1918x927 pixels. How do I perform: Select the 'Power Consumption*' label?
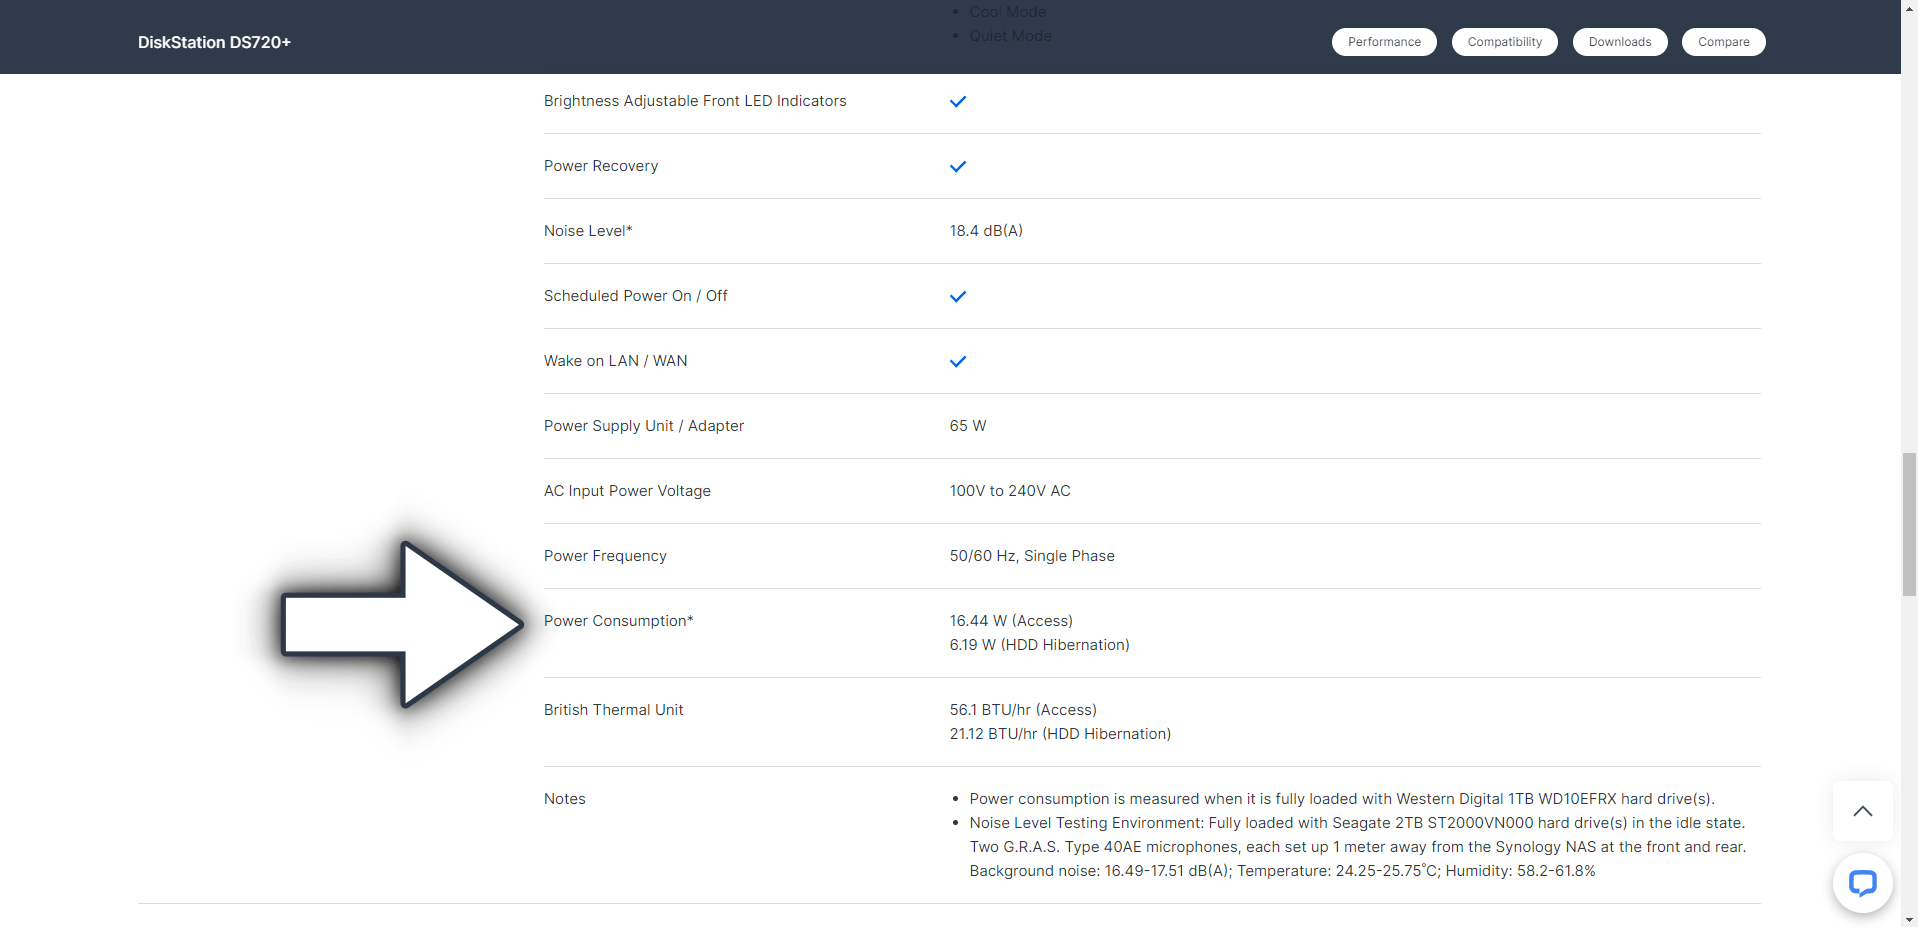click(618, 621)
